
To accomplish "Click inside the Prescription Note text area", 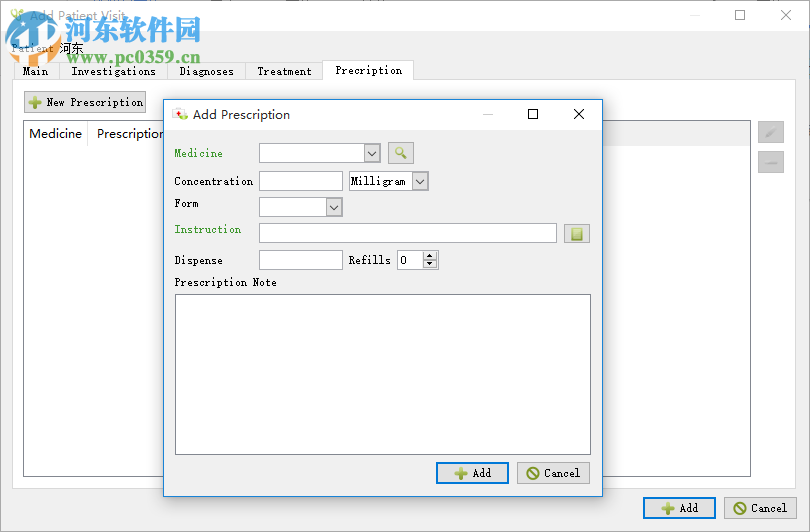I will (x=383, y=374).
